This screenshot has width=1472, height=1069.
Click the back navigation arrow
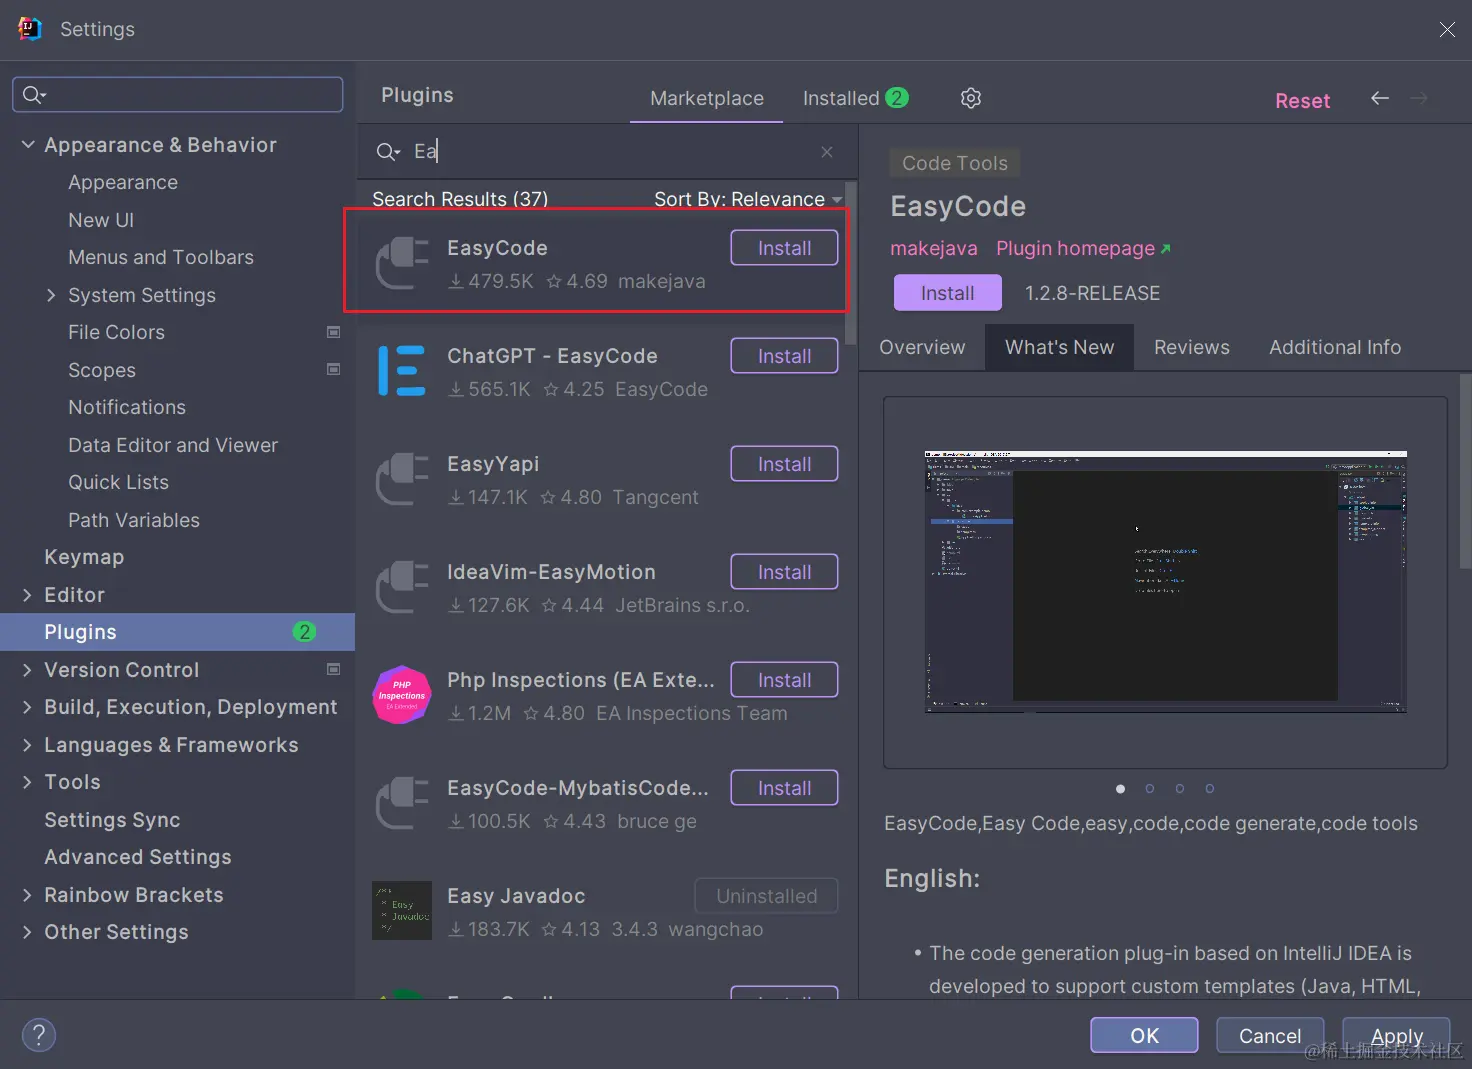1380,98
